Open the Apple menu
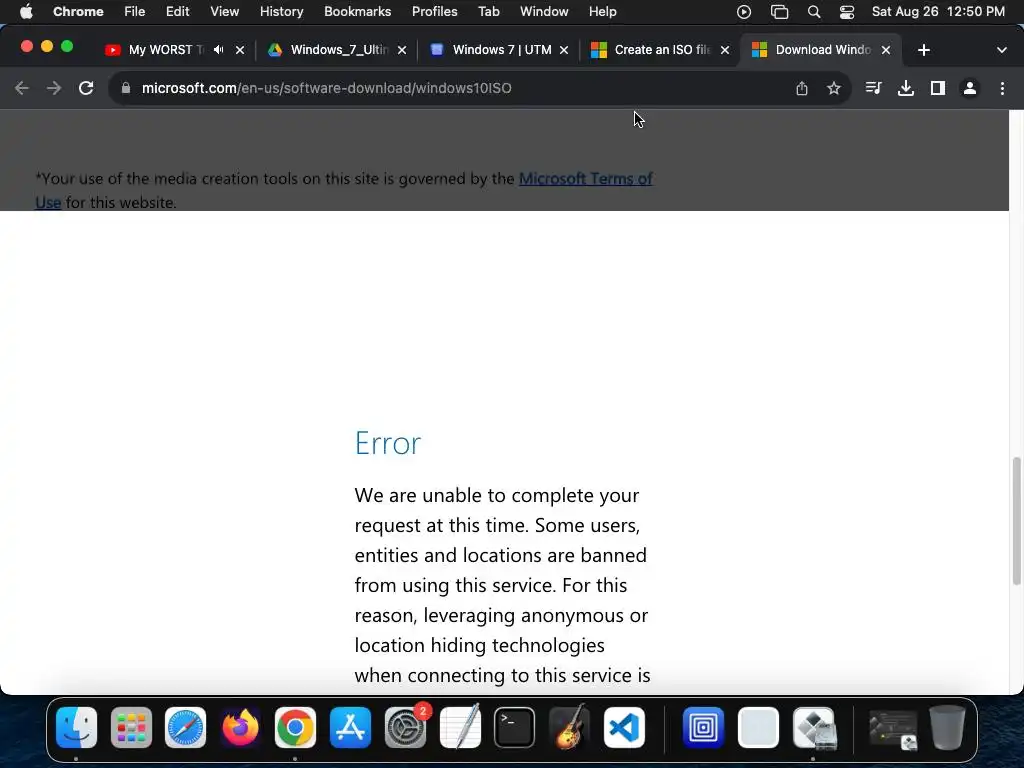1024x768 pixels. pos(26,12)
